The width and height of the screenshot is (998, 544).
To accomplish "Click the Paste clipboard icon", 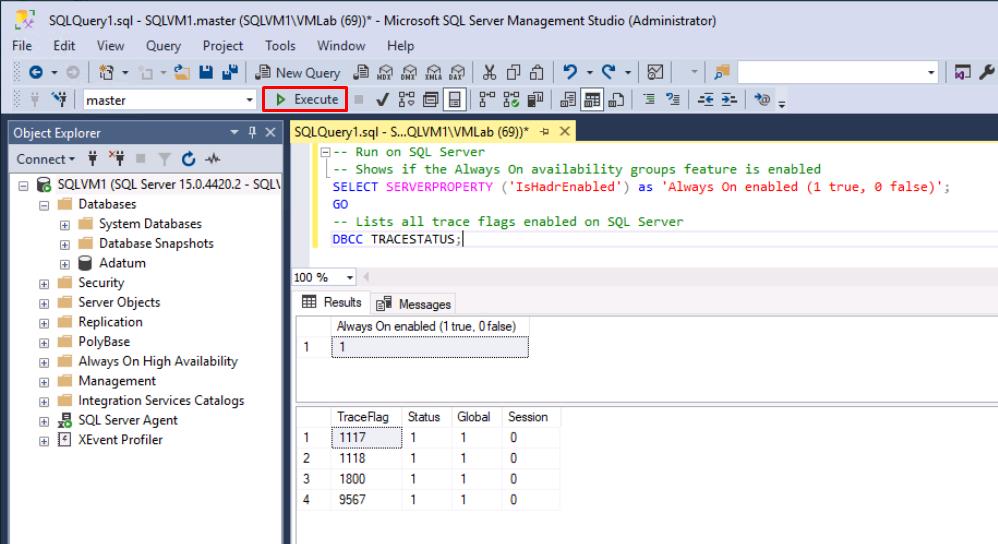I will point(537,73).
